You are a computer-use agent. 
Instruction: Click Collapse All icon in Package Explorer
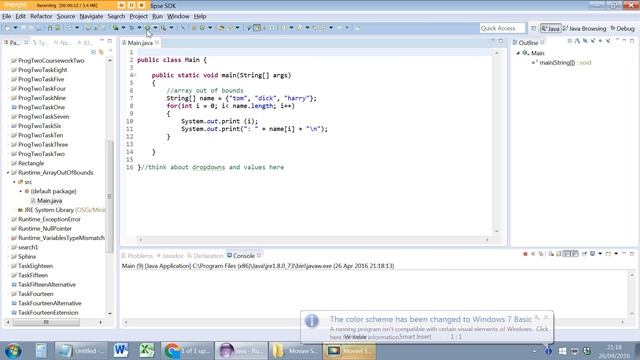tap(93, 52)
